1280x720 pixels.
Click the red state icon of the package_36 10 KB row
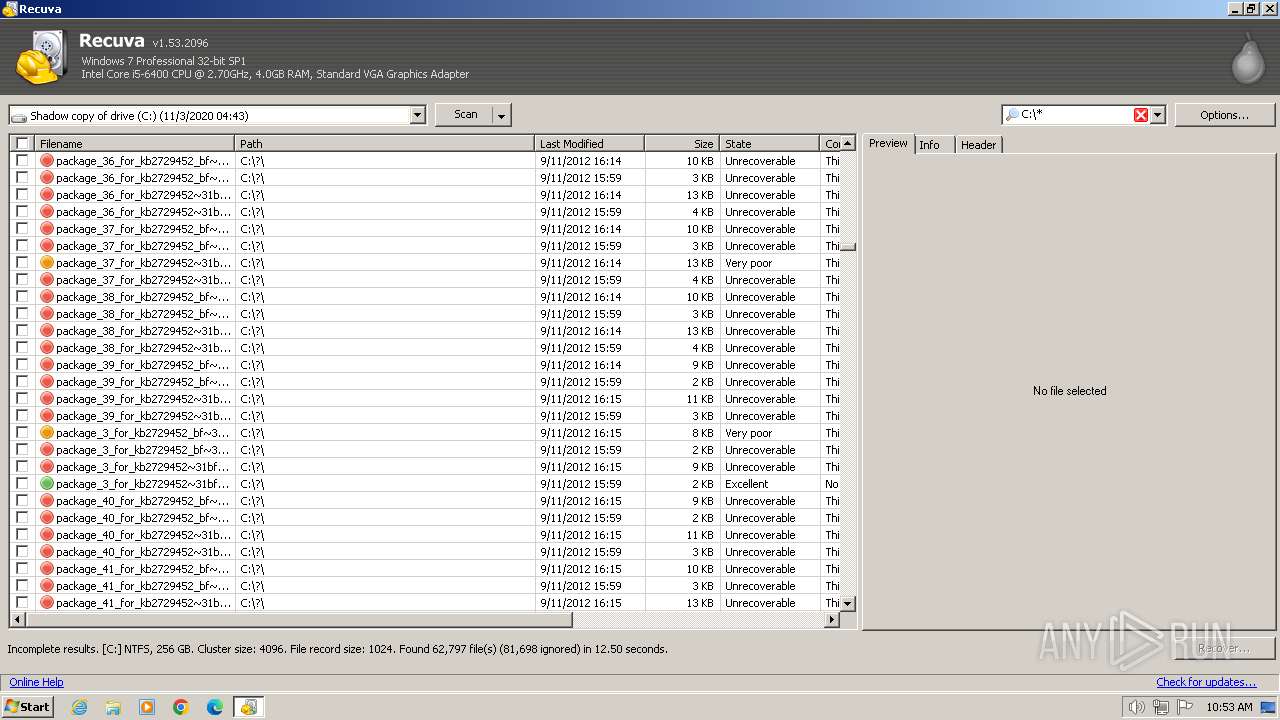(46, 161)
